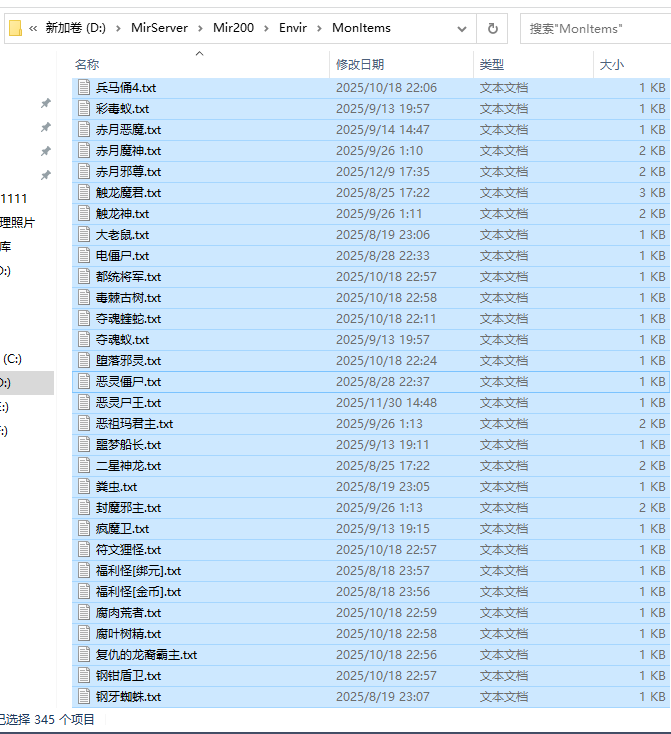Click the file icon of 都统将军.txt
Screen dimensions: 671x734
[84, 277]
